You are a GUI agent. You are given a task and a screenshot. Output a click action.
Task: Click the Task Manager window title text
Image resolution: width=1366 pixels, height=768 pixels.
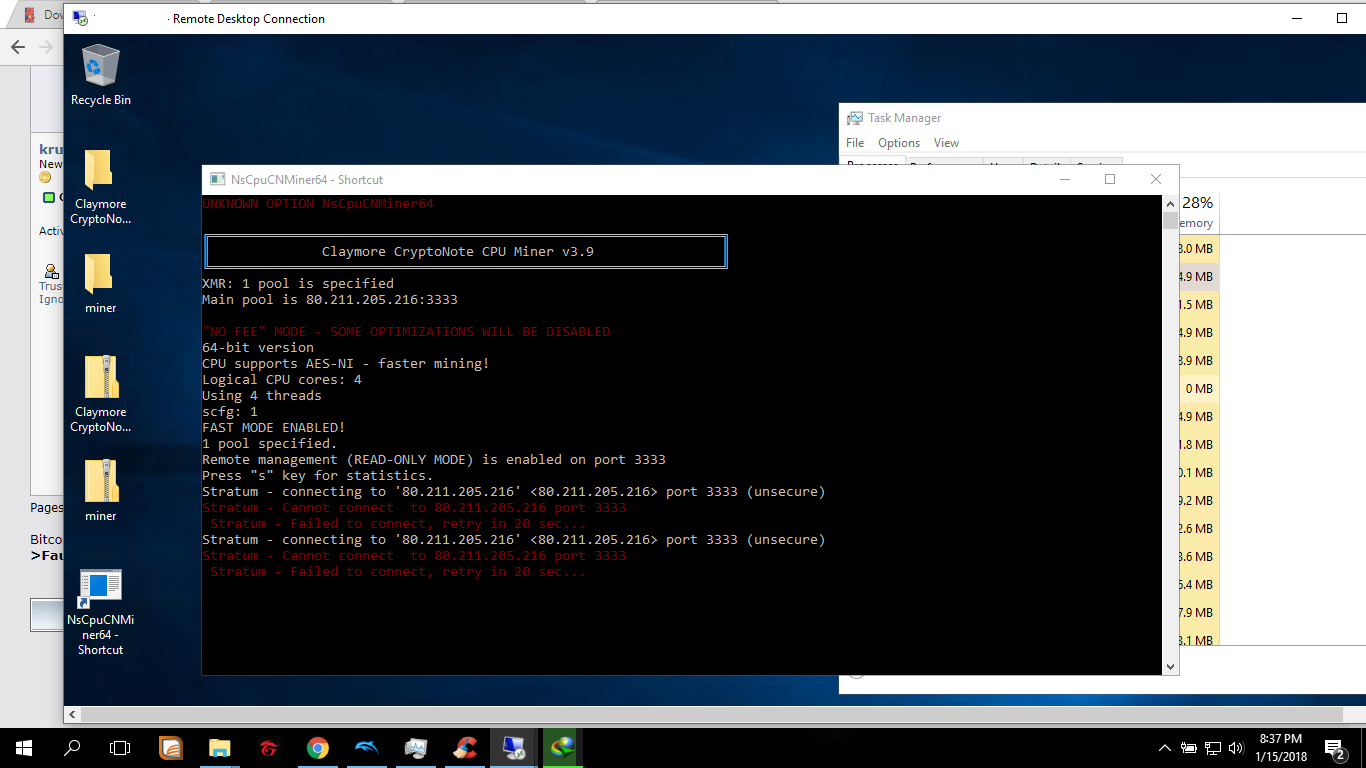[x=904, y=118]
